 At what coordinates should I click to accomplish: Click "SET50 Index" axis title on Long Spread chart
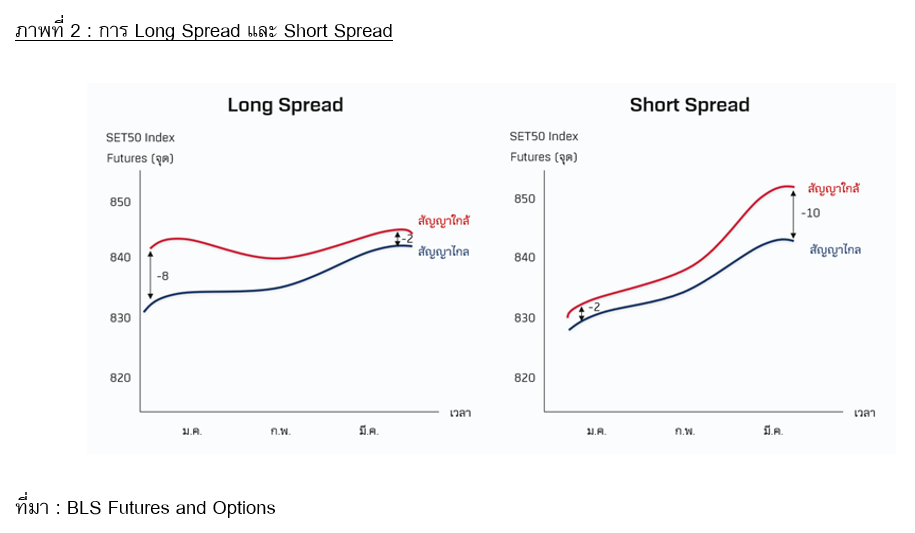coord(140,138)
